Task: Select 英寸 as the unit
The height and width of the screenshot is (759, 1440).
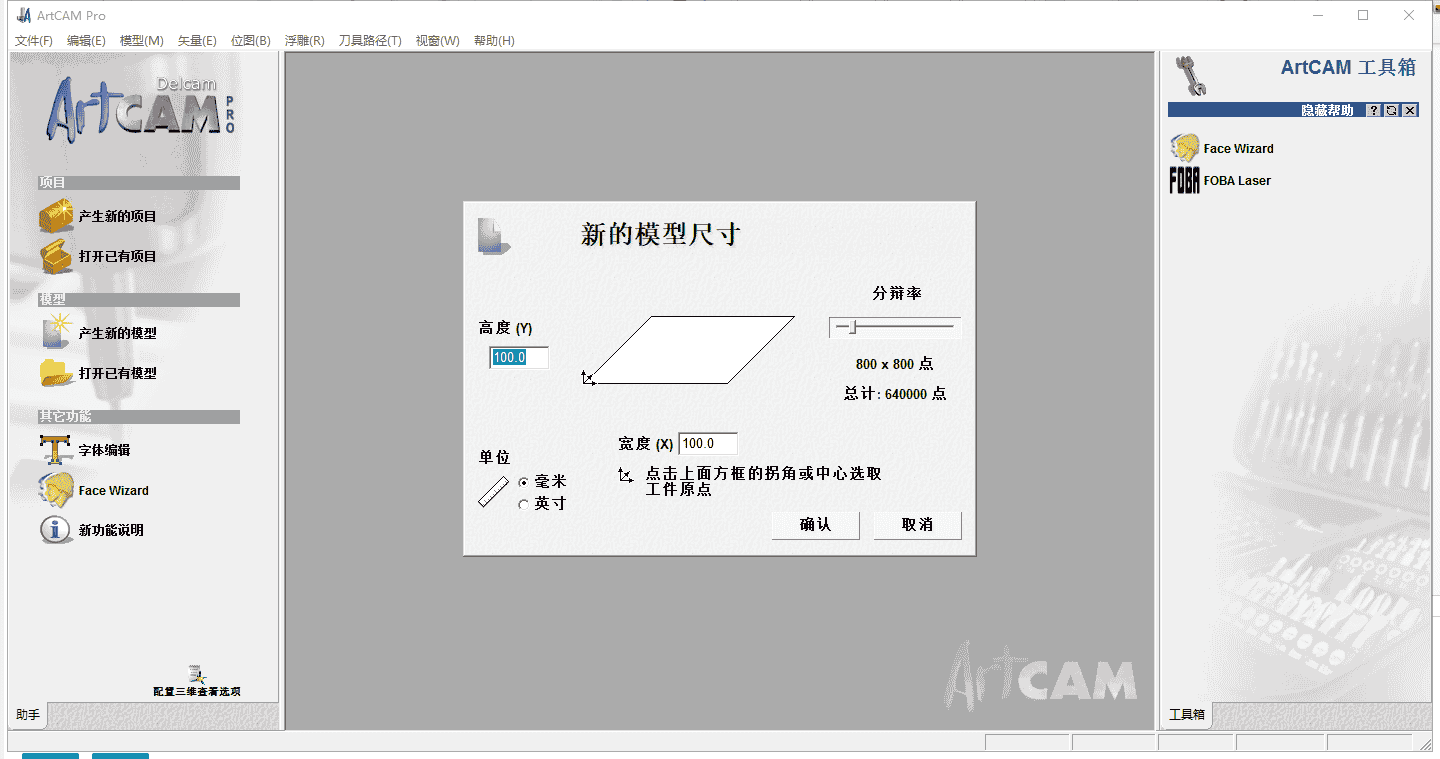Action: click(523, 504)
